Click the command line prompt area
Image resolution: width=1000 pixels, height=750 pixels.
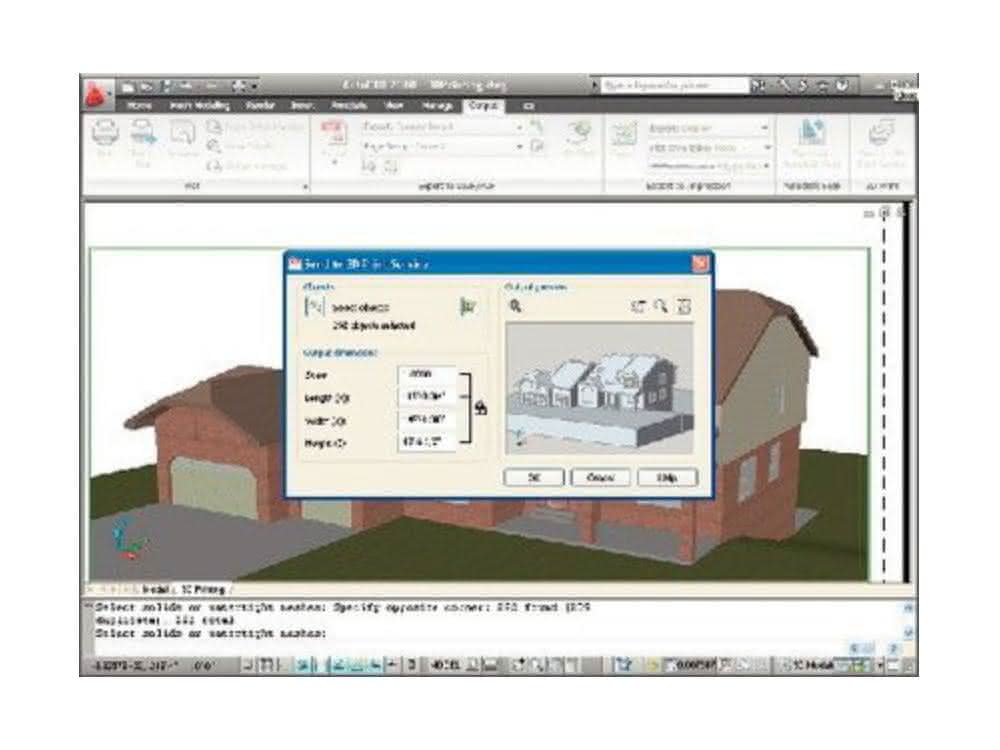point(210,633)
